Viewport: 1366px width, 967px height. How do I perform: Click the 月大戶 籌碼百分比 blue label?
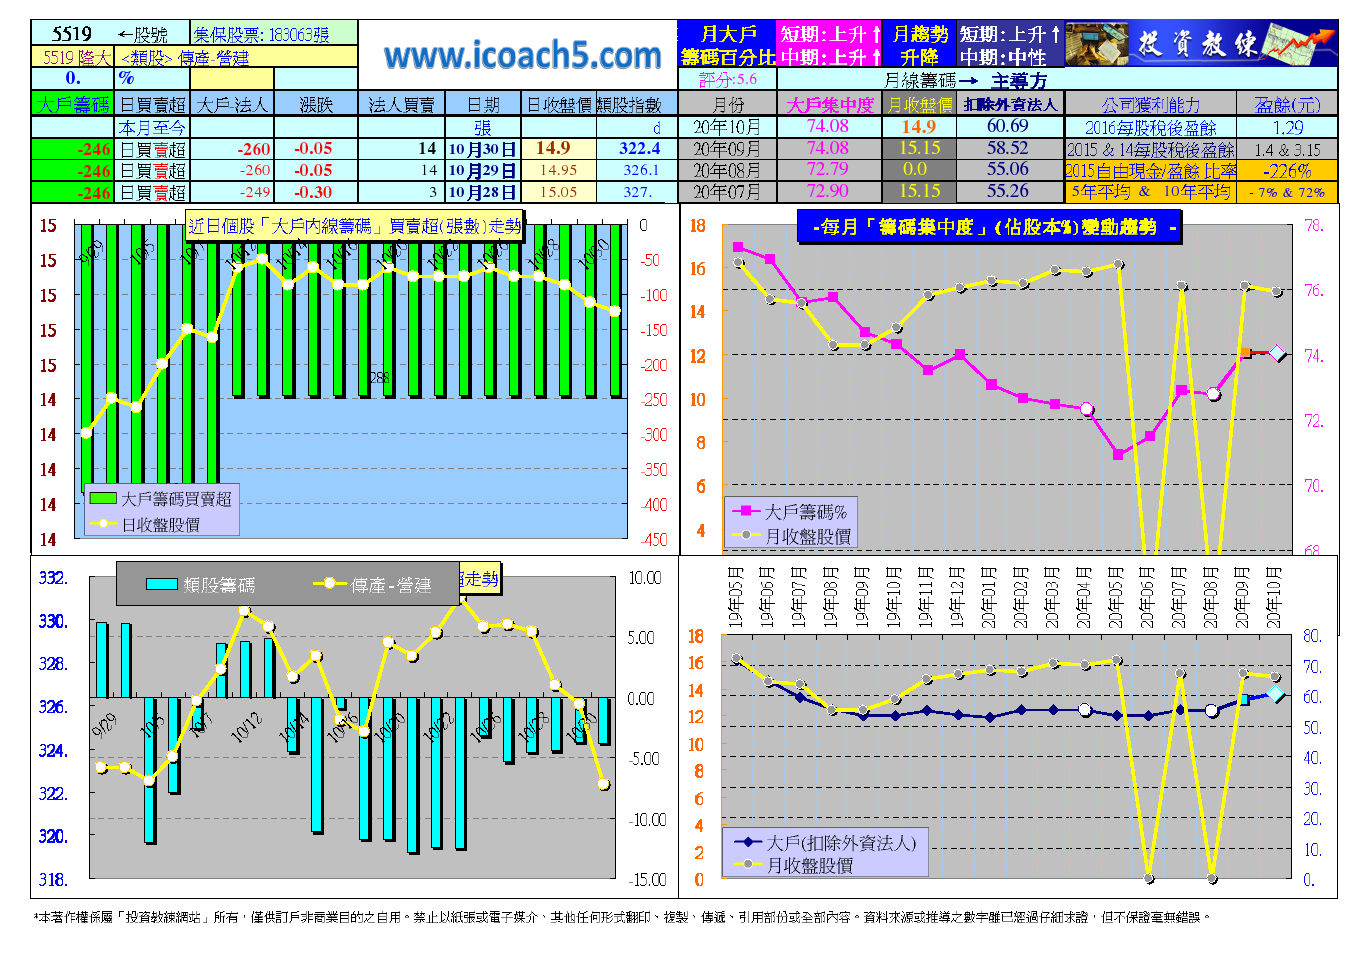pos(727,45)
